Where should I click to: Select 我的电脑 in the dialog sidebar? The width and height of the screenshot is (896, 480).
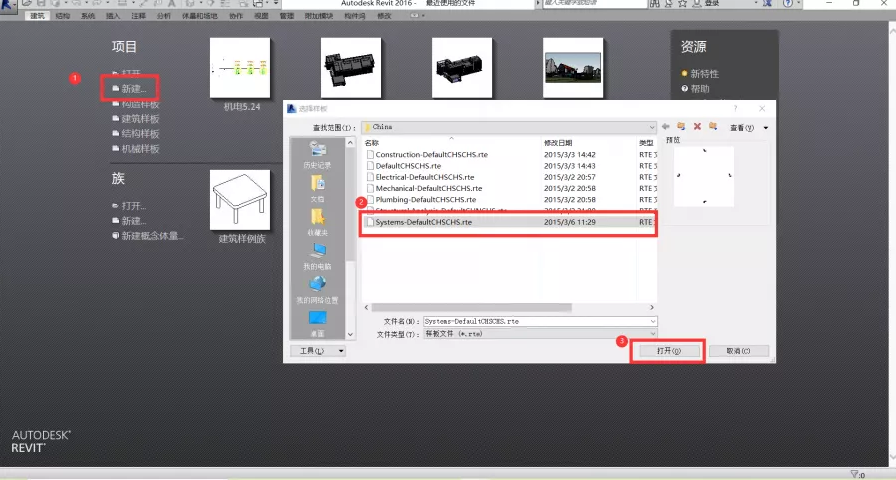(317, 256)
